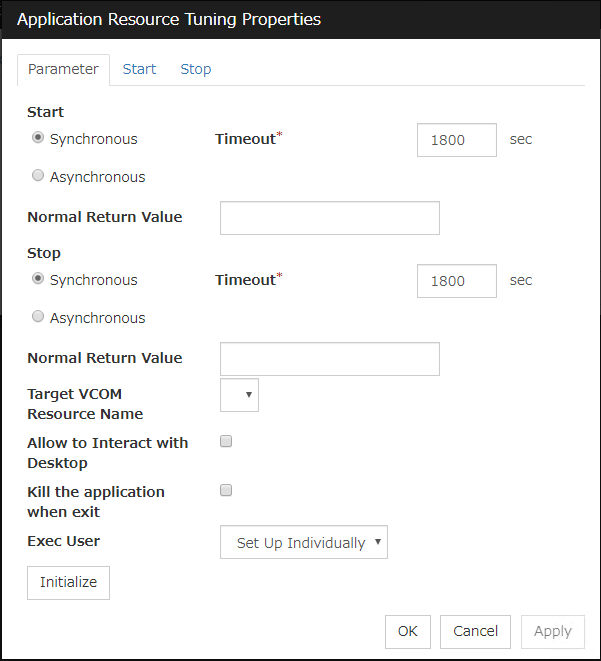Select Synchronous under Start section
The height and width of the screenshot is (661, 601).
coord(39,139)
